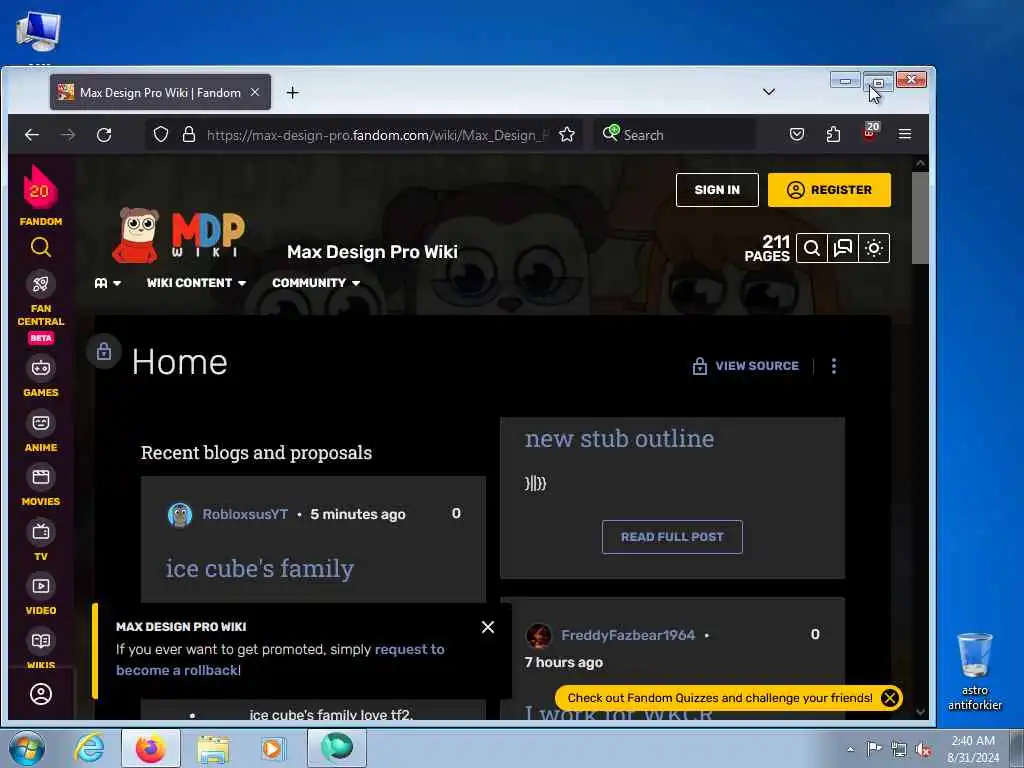Viewport: 1024px width, 768px height.
Task: Click request to become a rollback link
Action: tap(280, 660)
